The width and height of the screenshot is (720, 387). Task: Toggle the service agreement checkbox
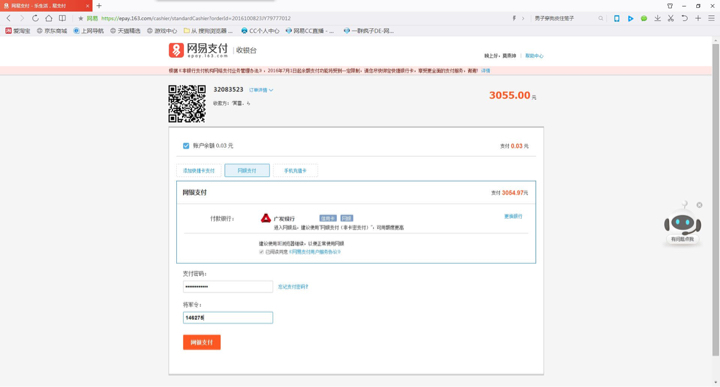point(261,252)
